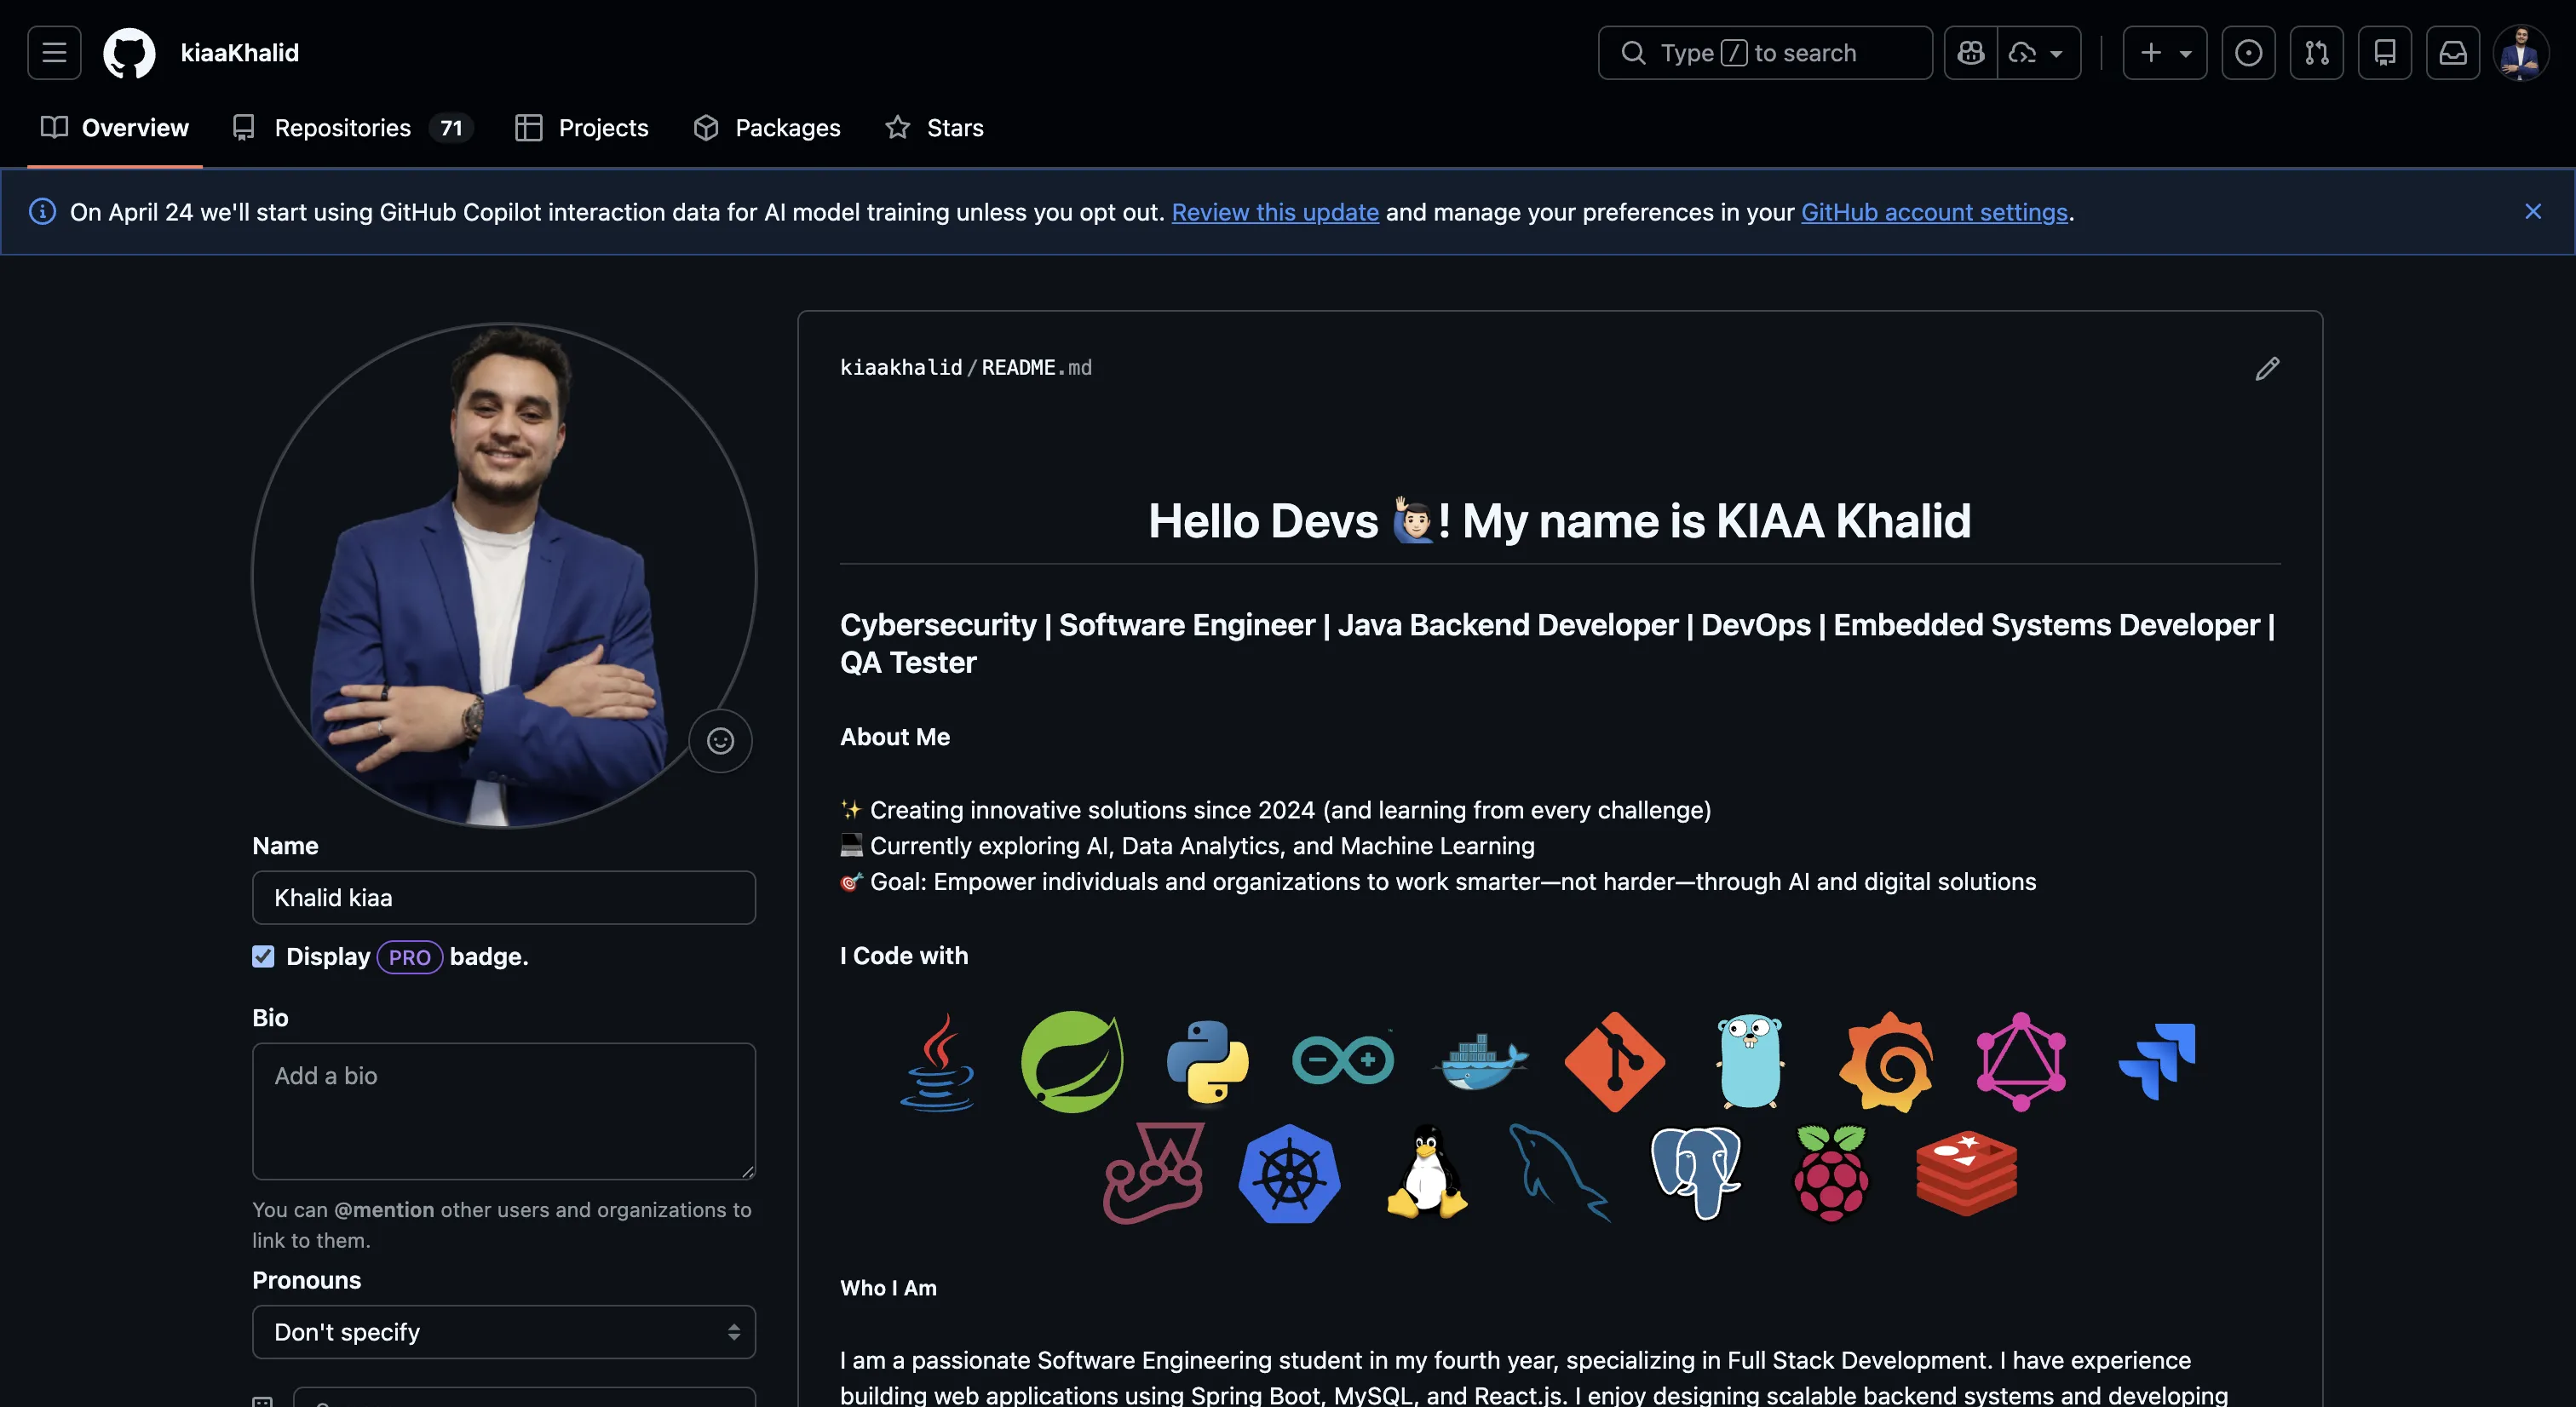This screenshot has width=2576, height=1407.
Task: Open the GitHub Copilot chat icon
Action: tap(1970, 52)
